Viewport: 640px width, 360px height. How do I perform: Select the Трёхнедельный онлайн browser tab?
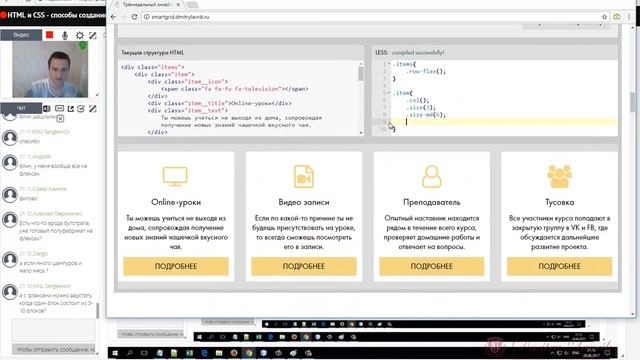point(148,5)
